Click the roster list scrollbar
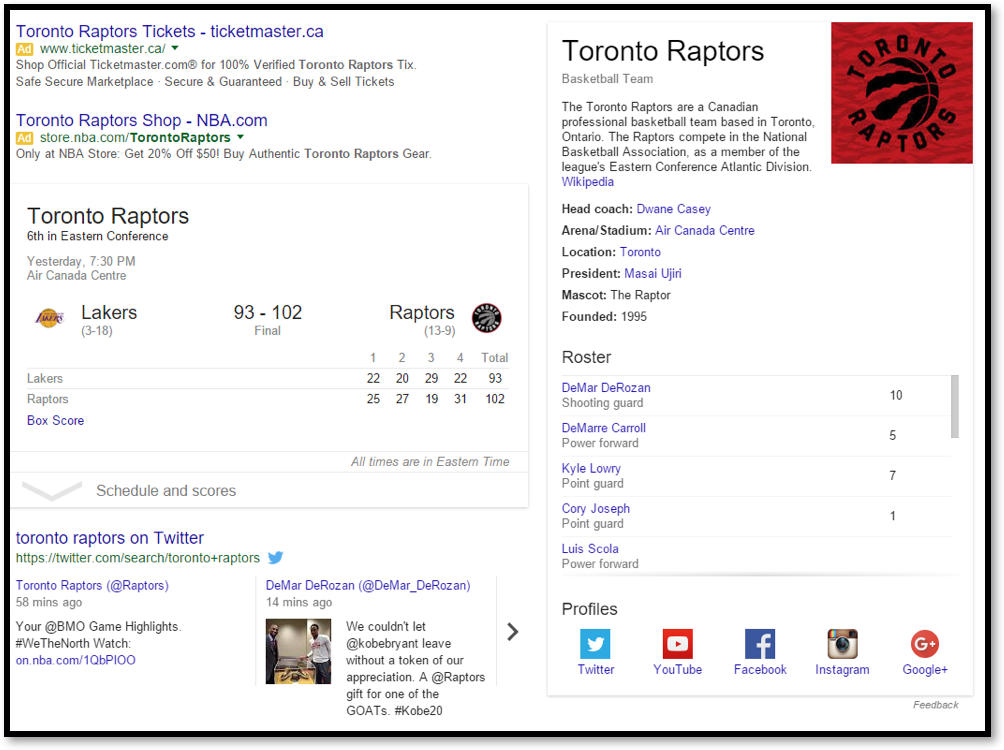The height and width of the screenshot is (750, 1004). (x=955, y=407)
